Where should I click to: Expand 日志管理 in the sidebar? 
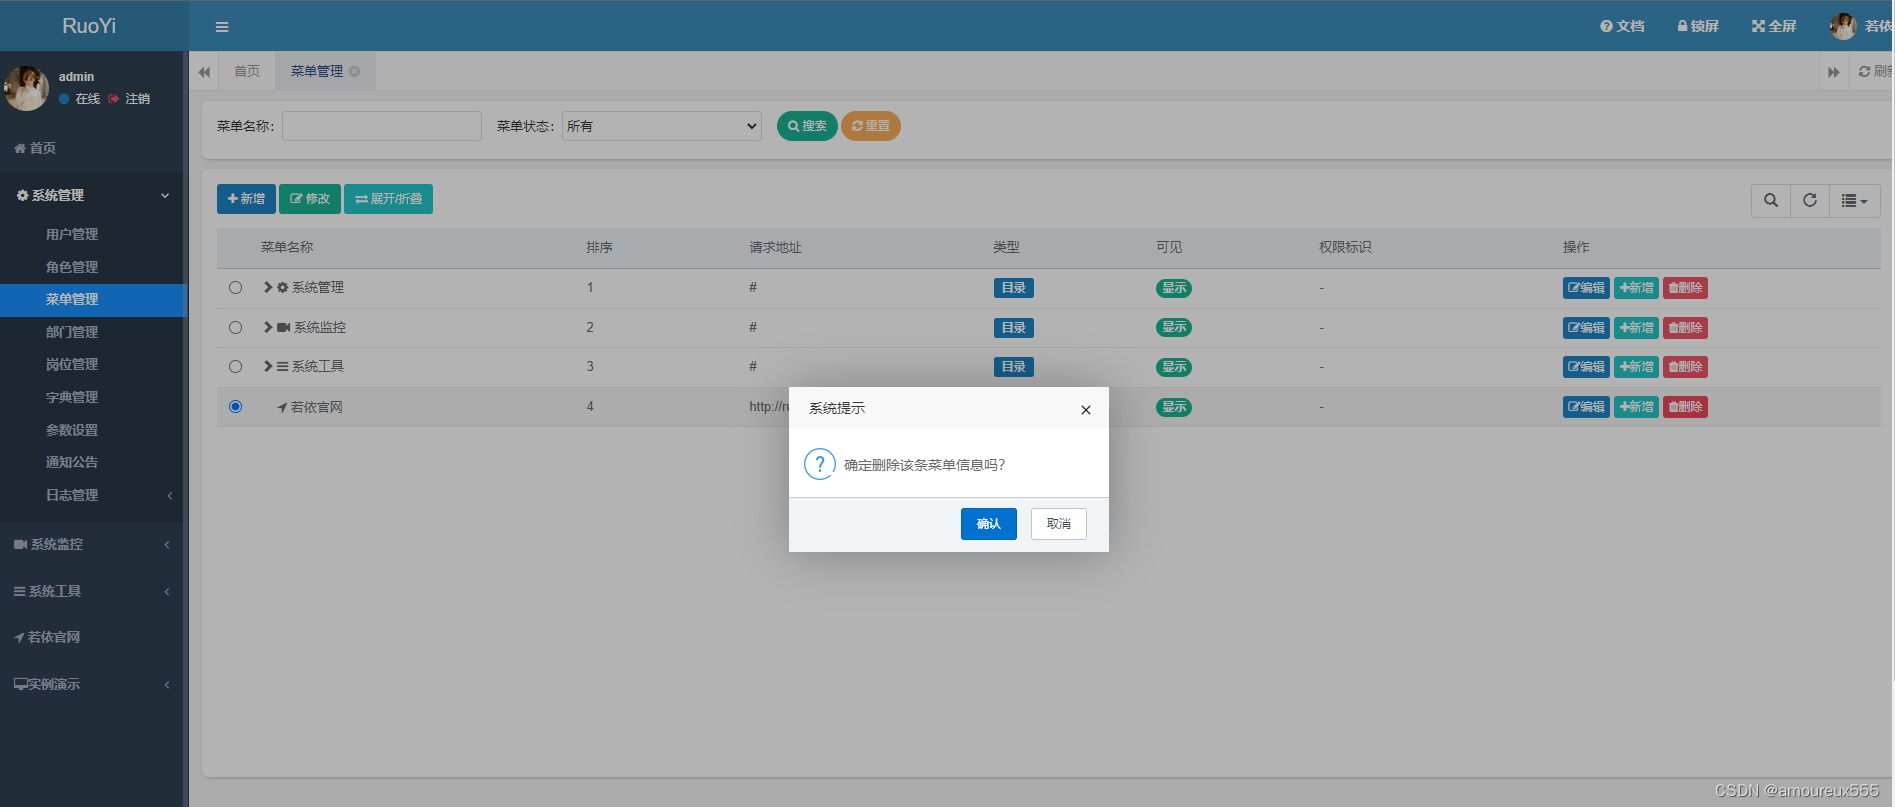[93, 495]
